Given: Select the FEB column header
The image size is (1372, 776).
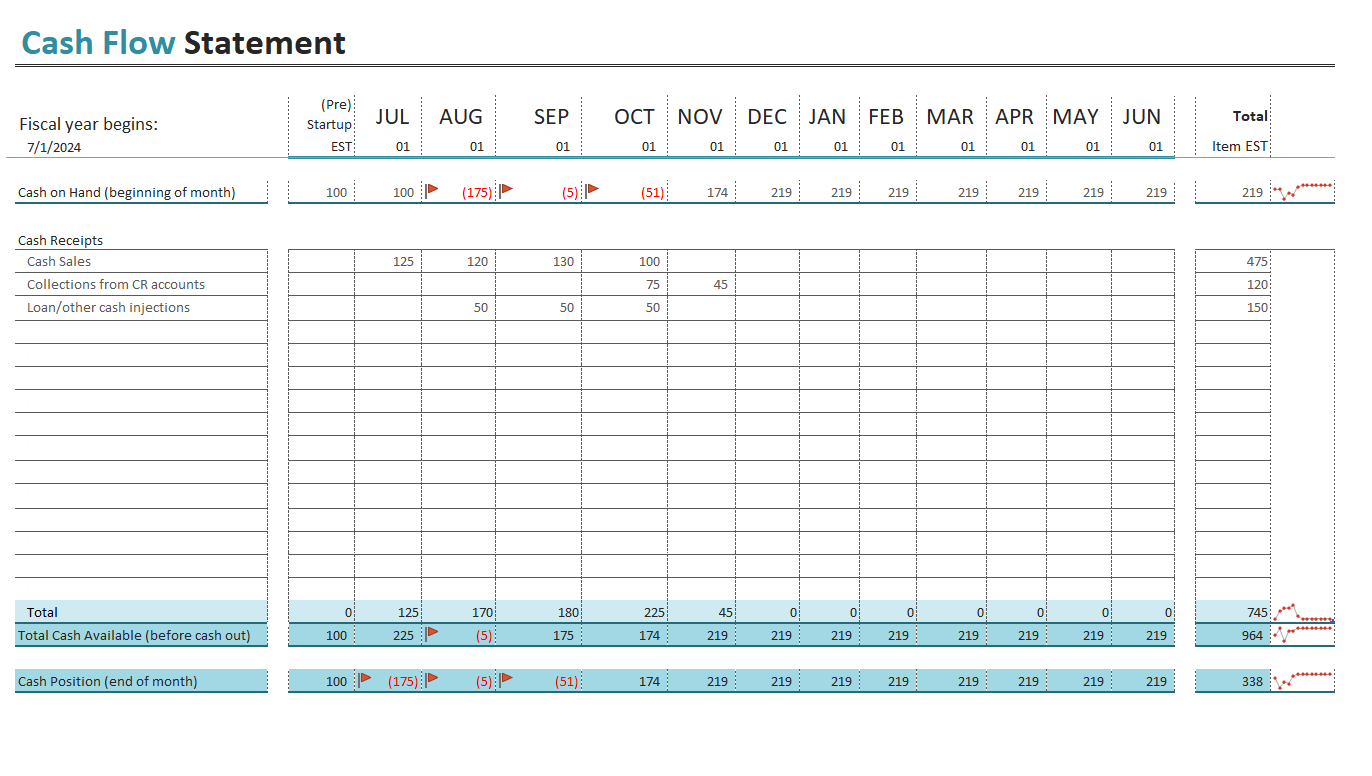Looking at the screenshot, I should (x=886, y=116).
